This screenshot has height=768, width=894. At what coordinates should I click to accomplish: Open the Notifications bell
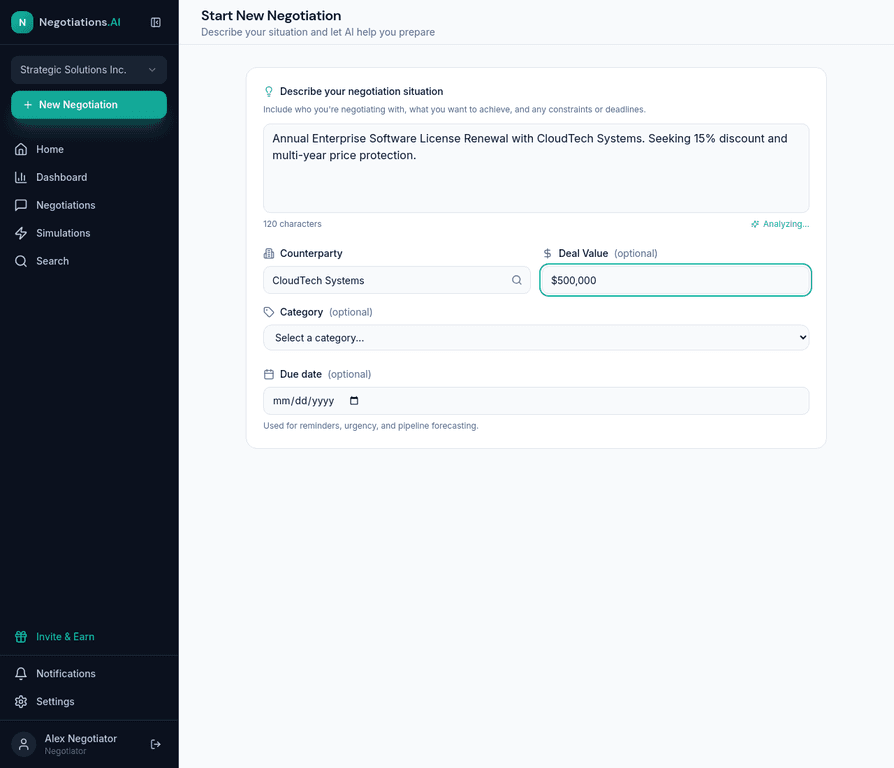(x=22, y=673)
